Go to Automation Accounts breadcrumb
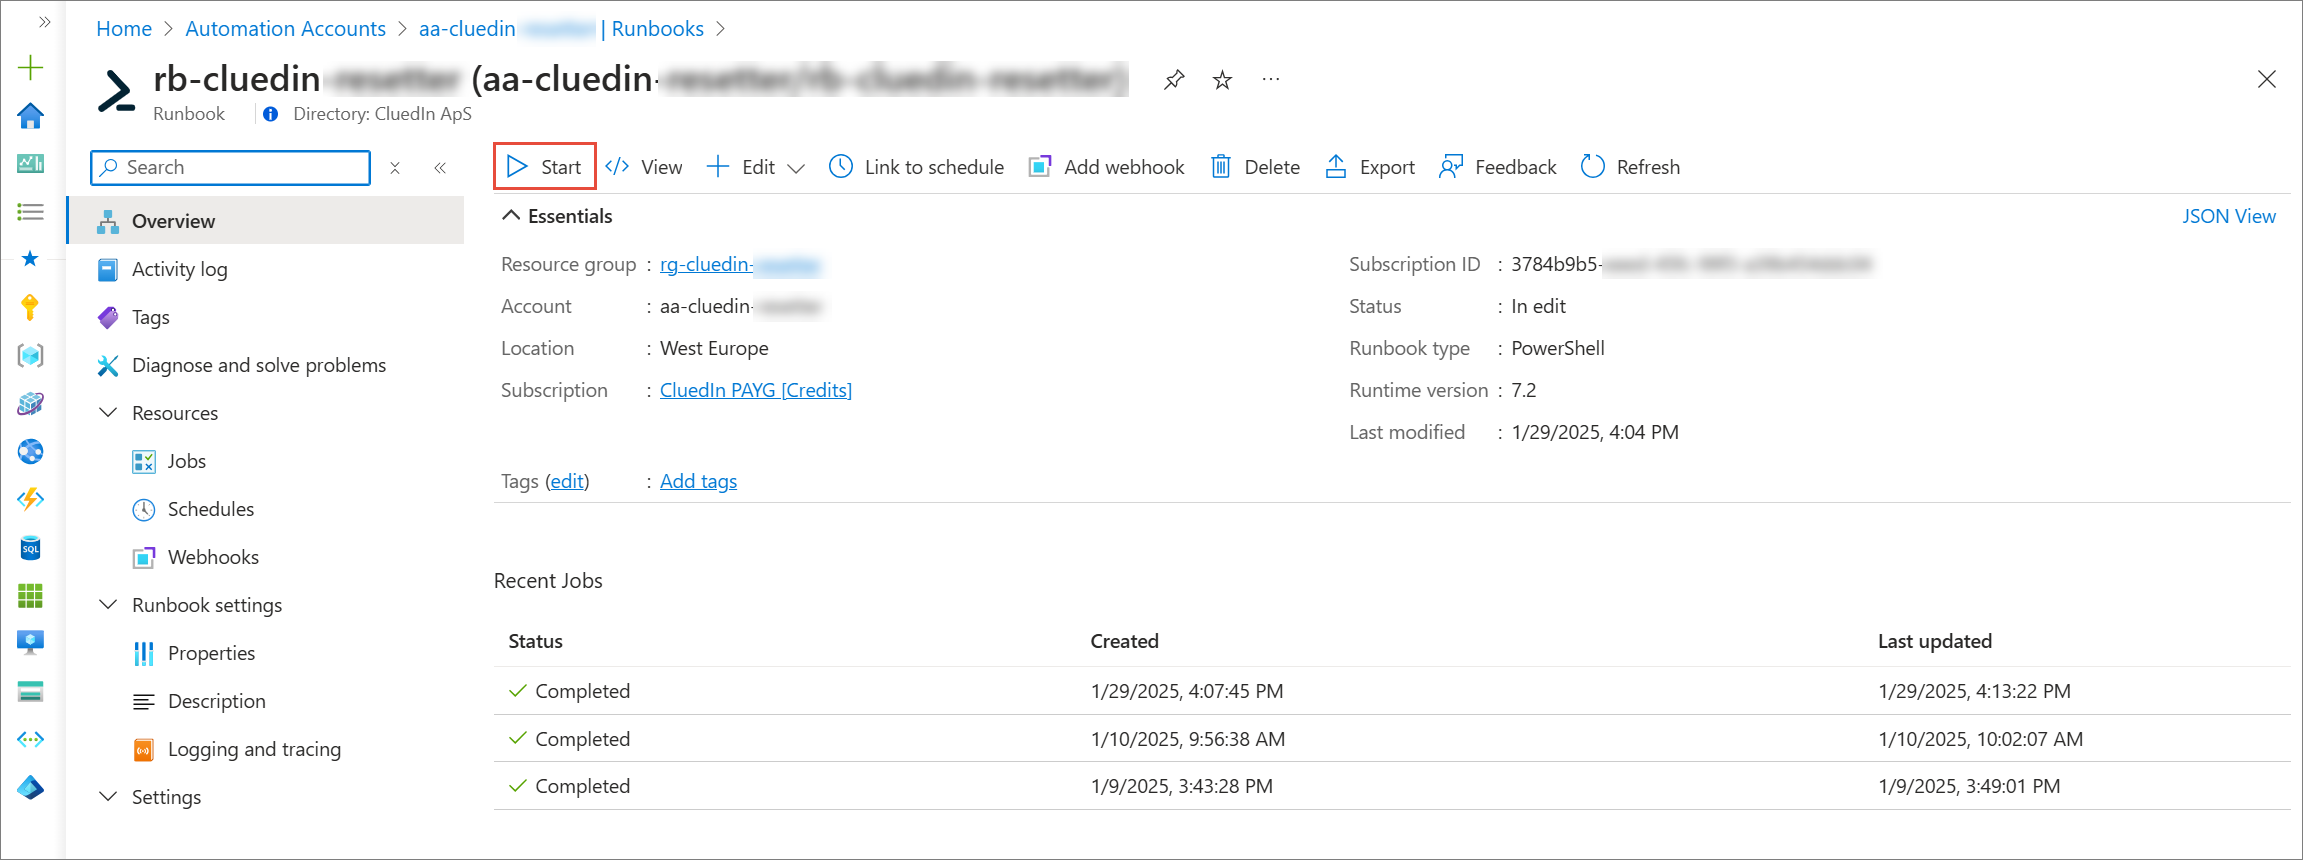Screen dimensions: 2303x860 pos(285,29)
